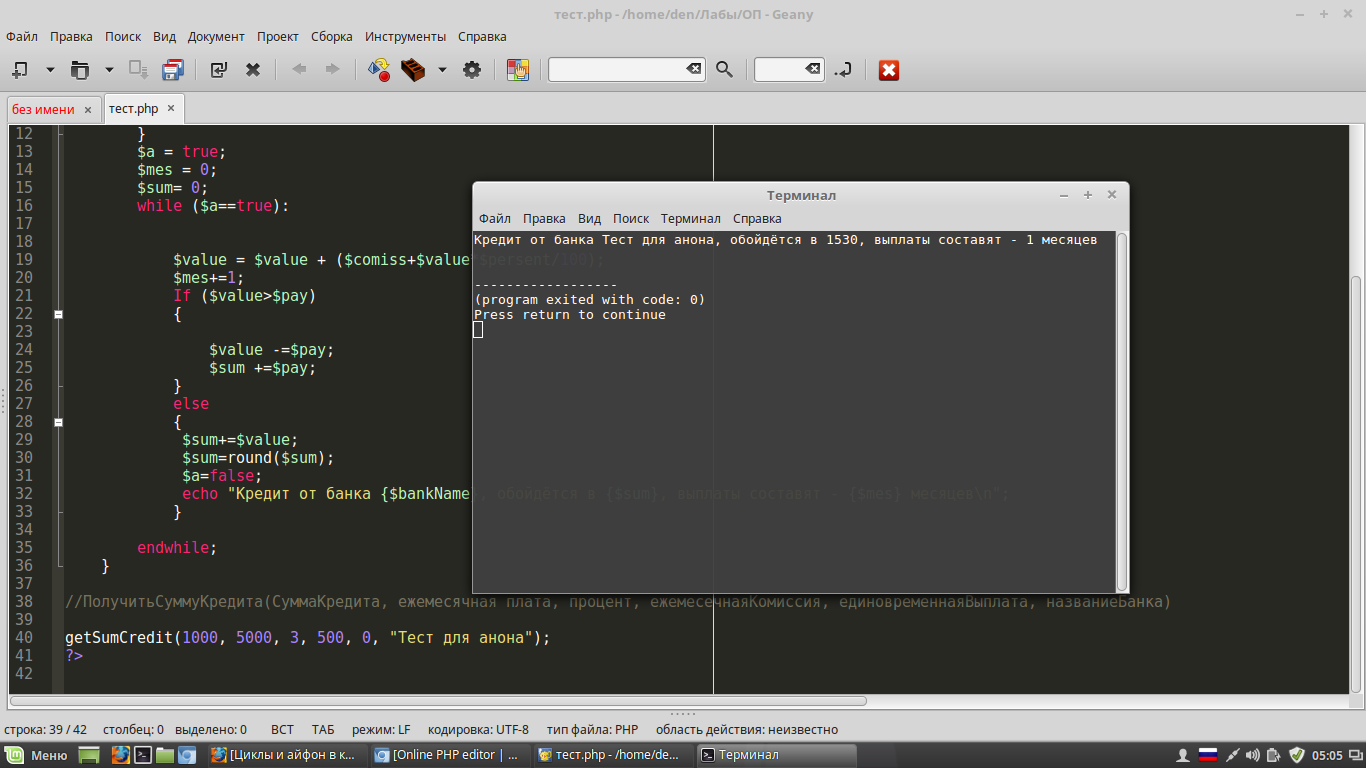The height and width of the screenshot is (768, 1366).
Task: Open the Меню start button
Action: click(x=36, y=755)
